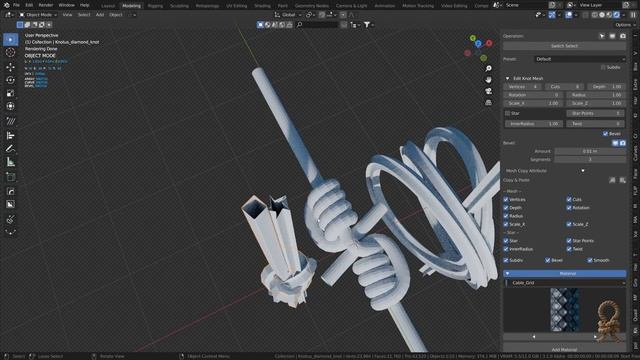Toggle the Subdiv checkbox under Preset
The width and height of the screenshot is (640, 360).
point(603,67)
